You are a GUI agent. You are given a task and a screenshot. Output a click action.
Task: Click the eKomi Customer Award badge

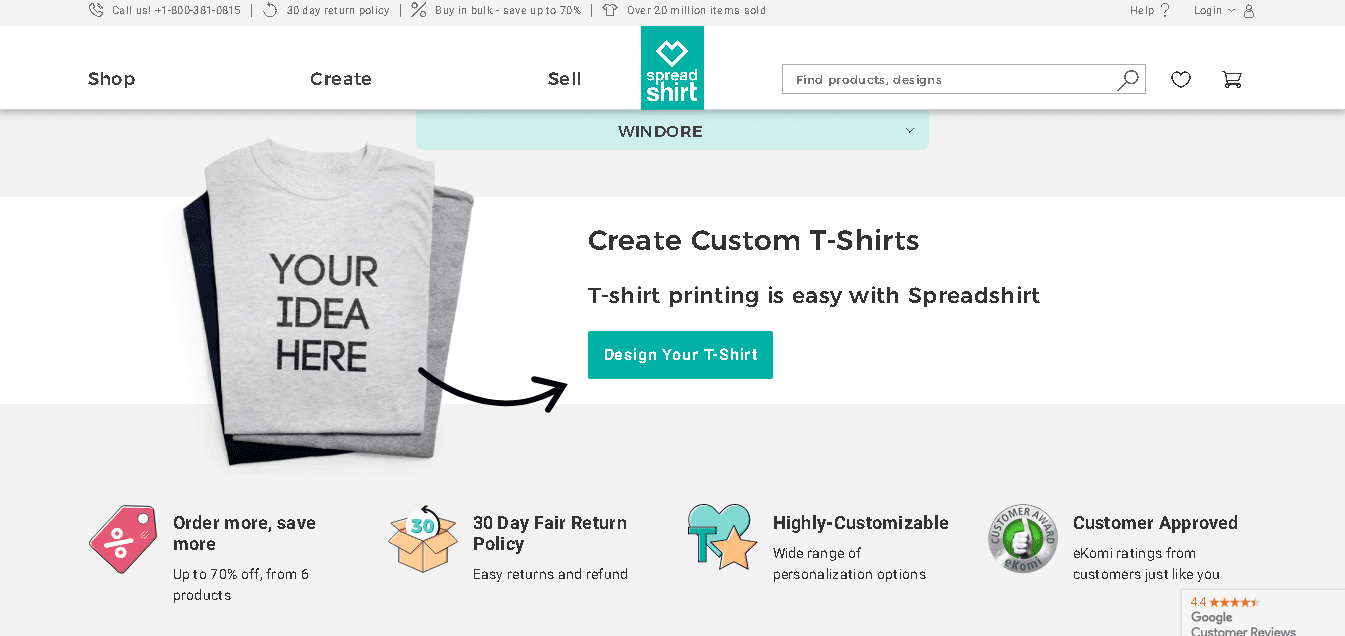click(1022, 539)
